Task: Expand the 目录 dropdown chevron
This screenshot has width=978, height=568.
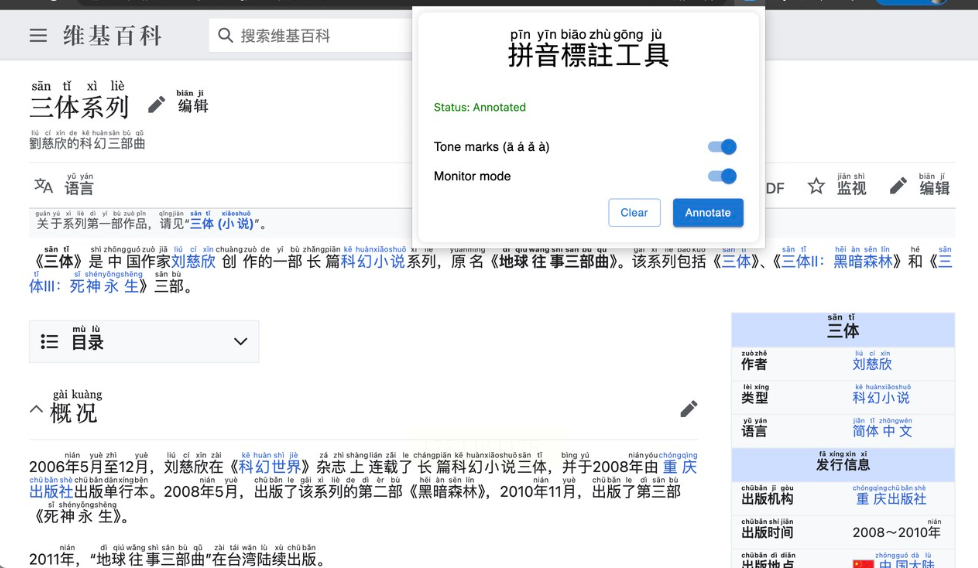Action: point(240,342)
